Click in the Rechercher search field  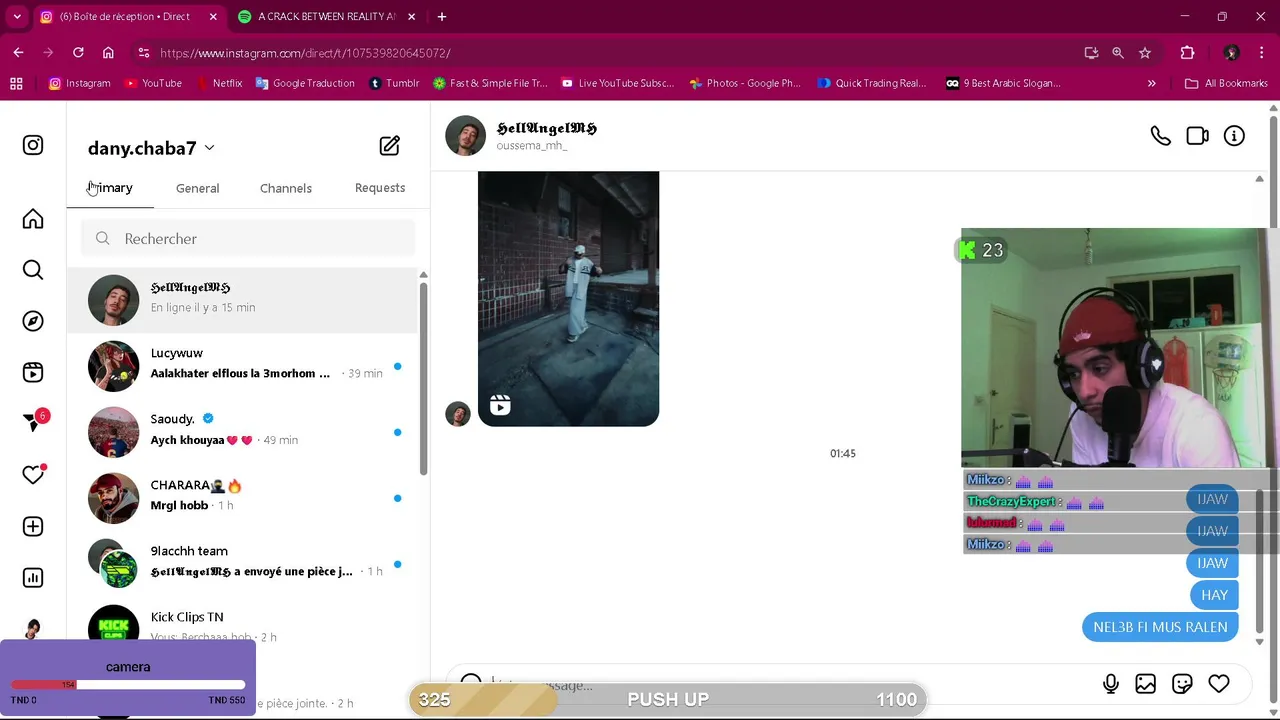coord(248,239)
